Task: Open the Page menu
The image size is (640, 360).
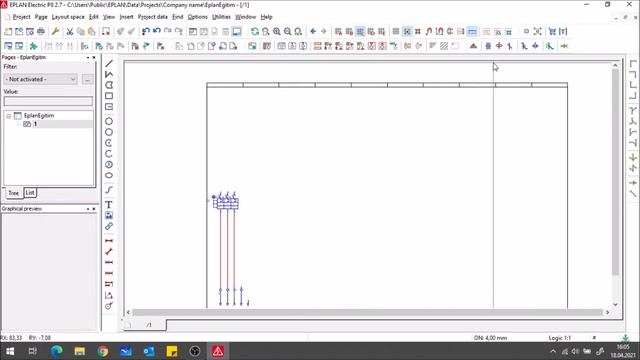Action: tap(41, 17)
